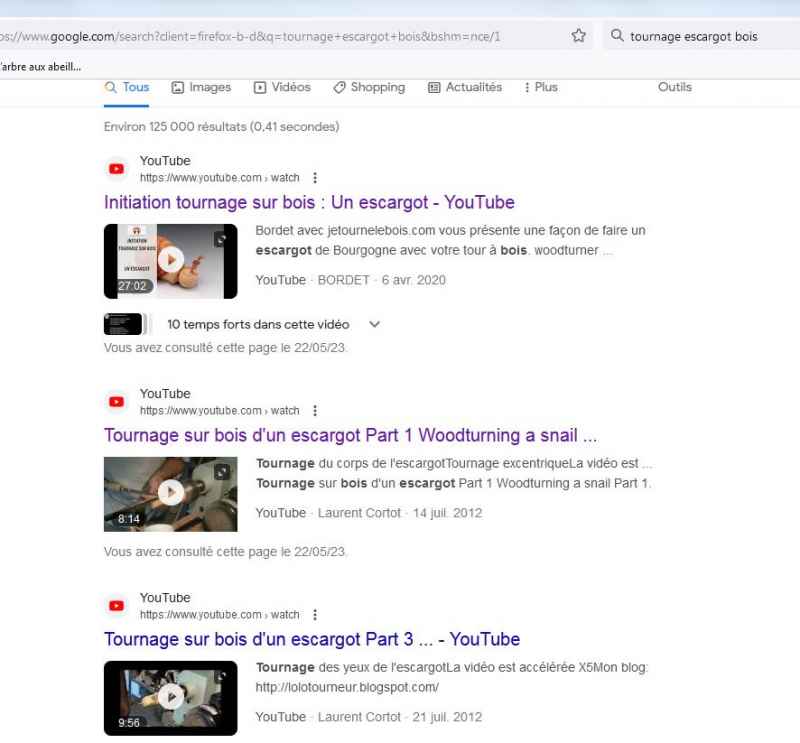Click the Firefox search field containing 'tournage escargot bois'
Viewport: 800px width, 743px height.
point(703,36)
